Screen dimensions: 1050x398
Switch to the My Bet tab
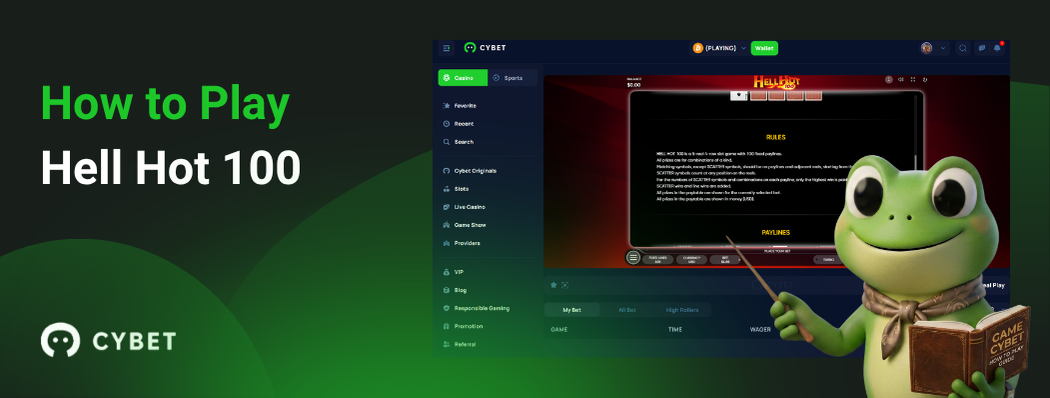(571, 310)
